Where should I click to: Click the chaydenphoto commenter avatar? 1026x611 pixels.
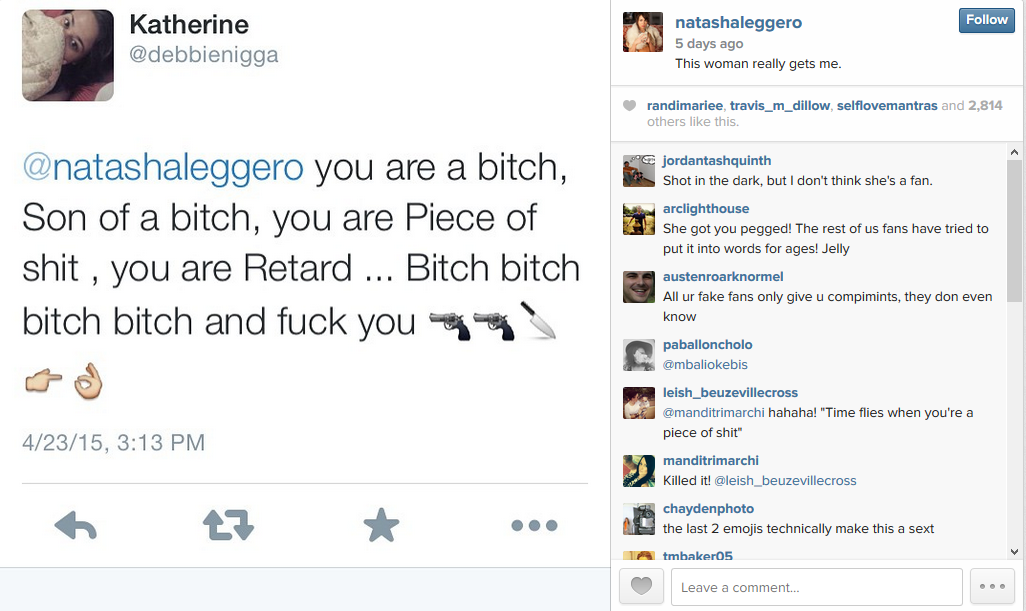[639, 519]
